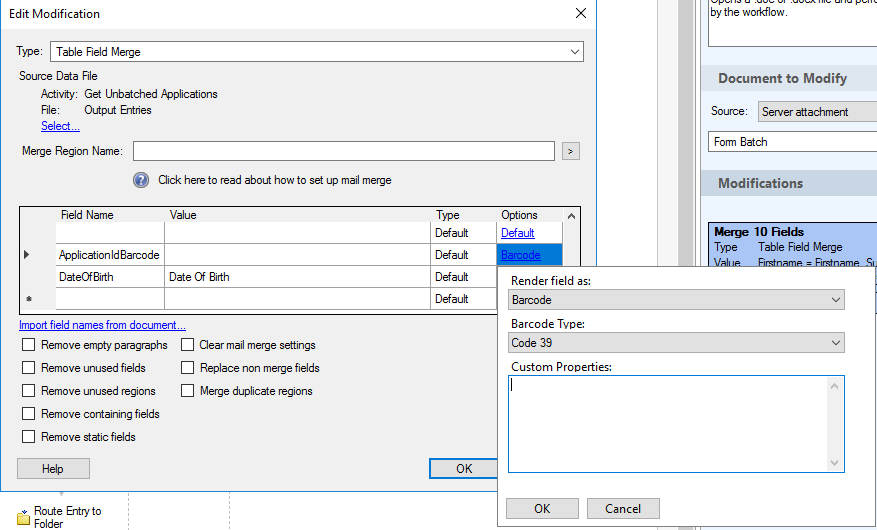Click the merge region name arrow button

(570, 151)
